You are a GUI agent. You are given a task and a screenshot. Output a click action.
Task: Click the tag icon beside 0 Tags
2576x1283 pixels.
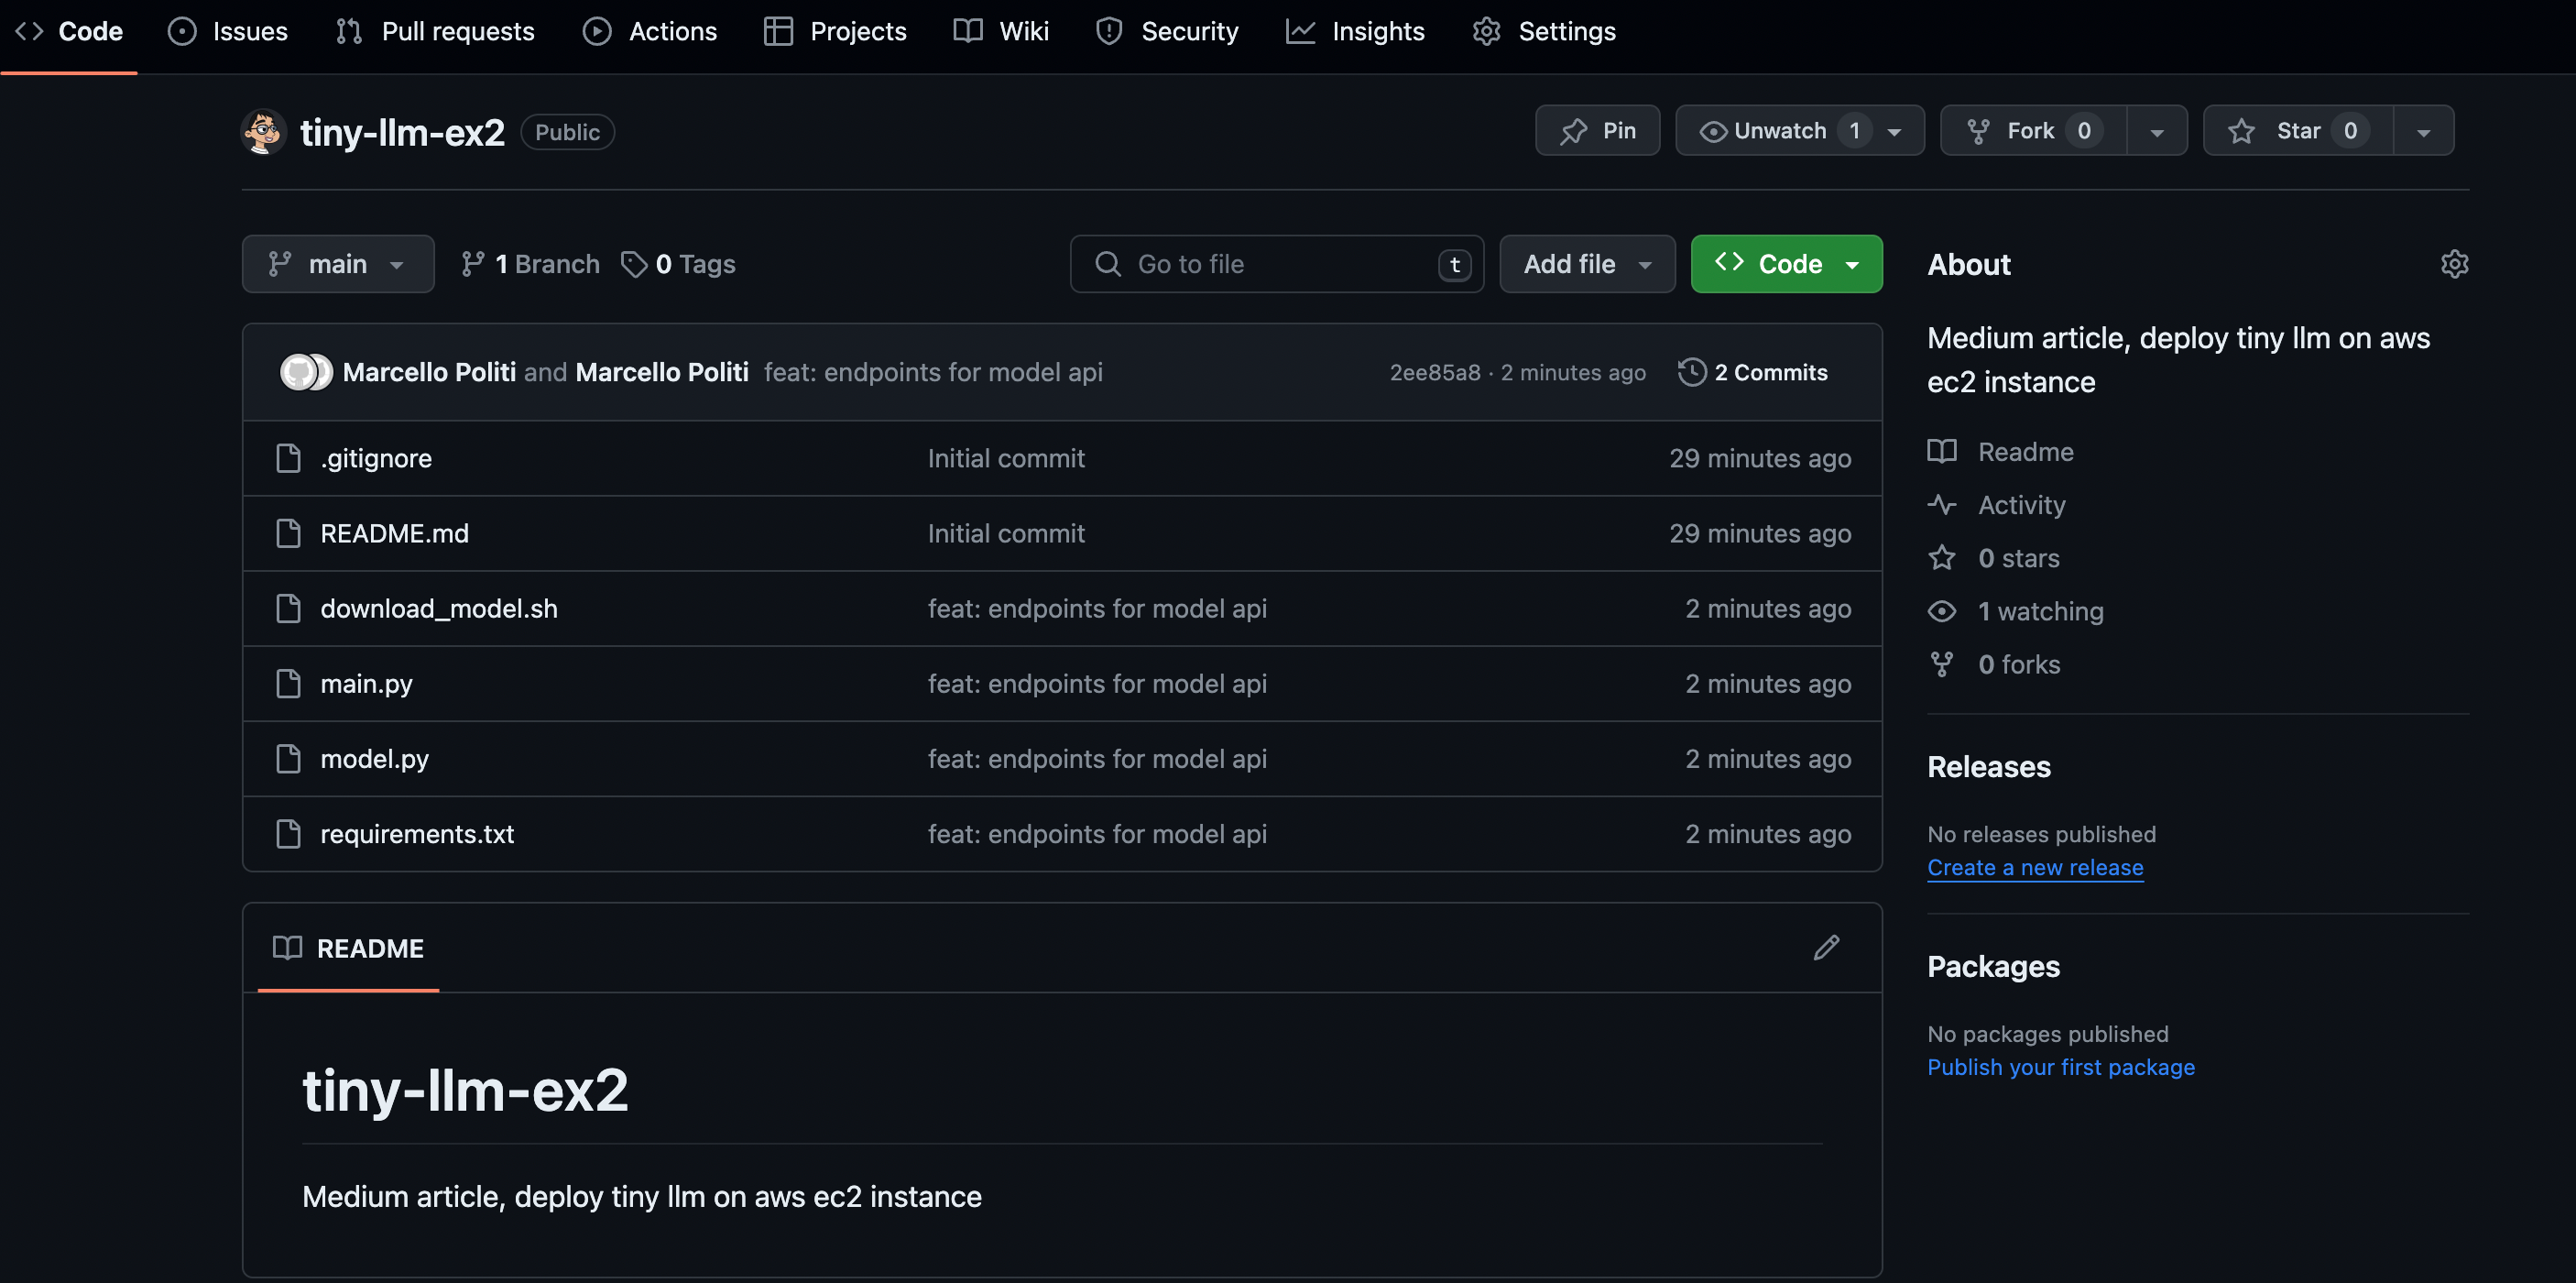[634, 264]
